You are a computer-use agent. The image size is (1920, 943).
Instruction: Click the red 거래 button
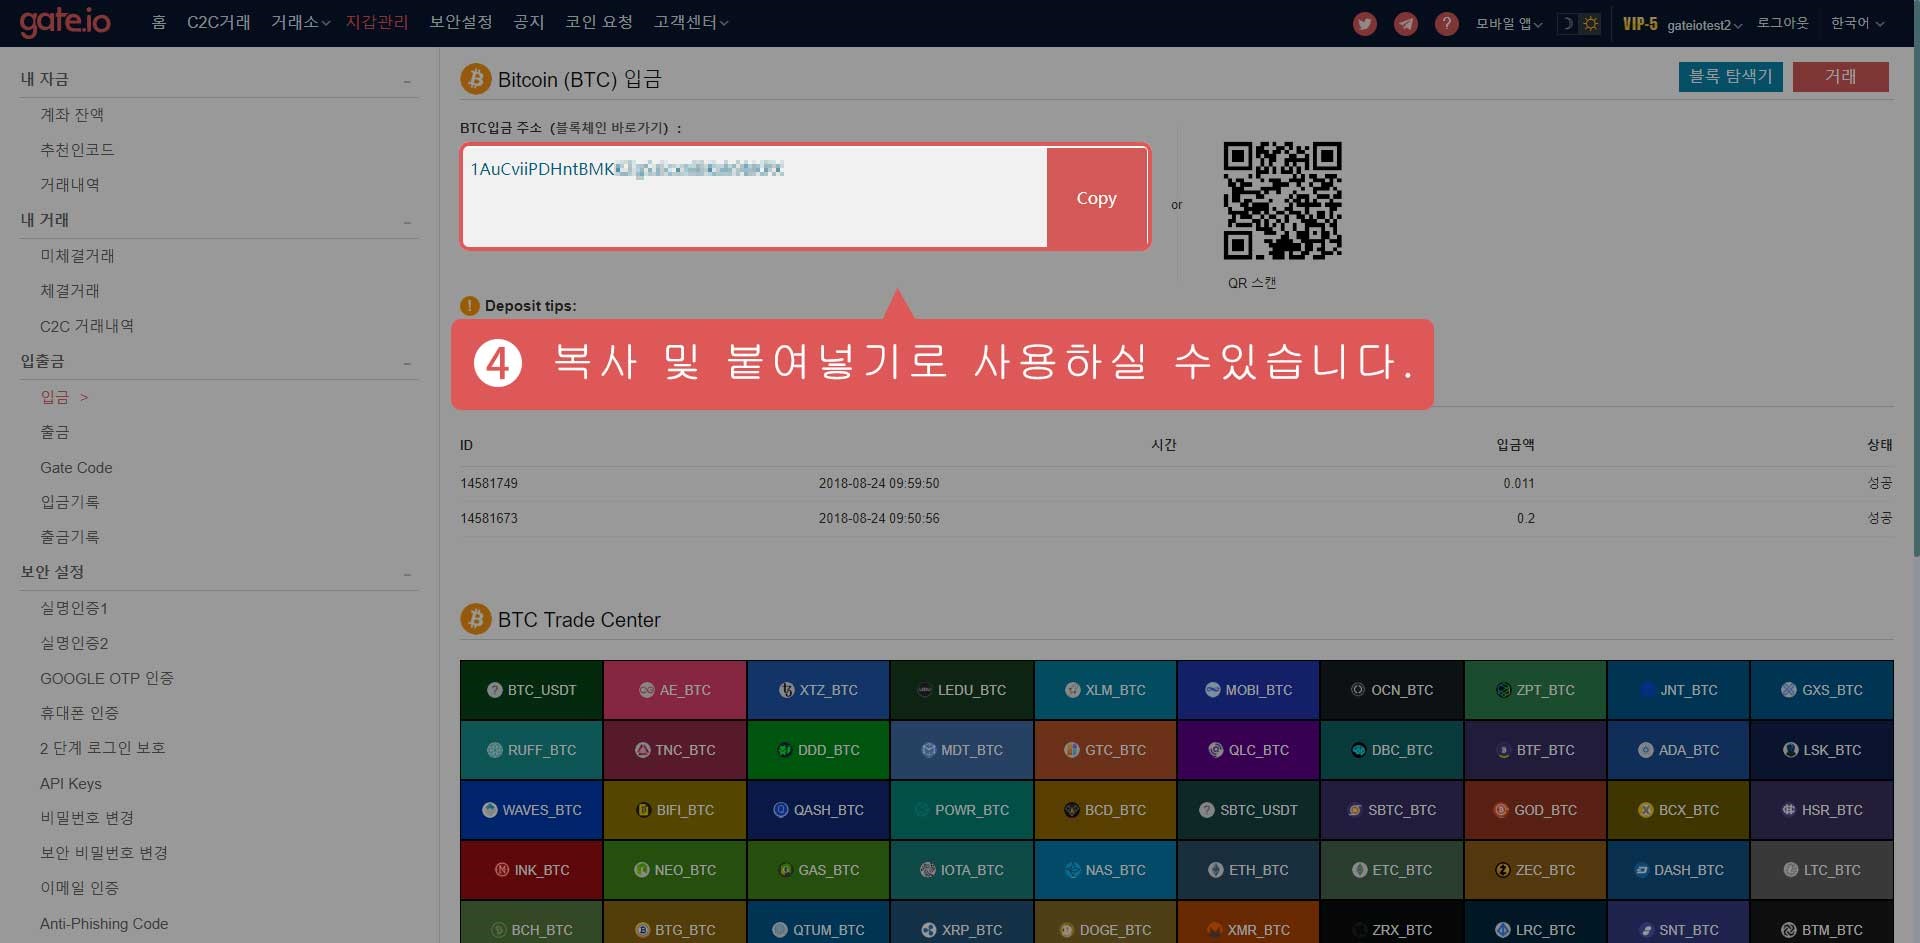click(1840, 77)
